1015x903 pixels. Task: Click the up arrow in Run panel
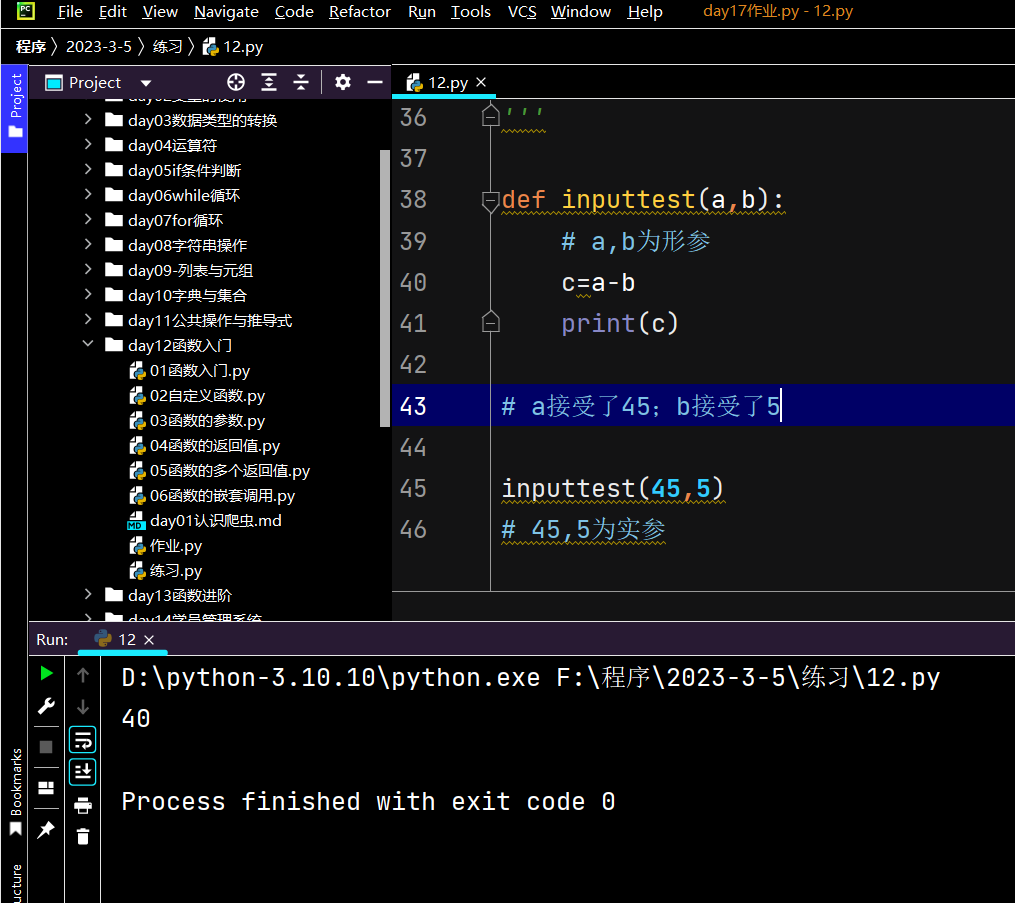tap(83, 675)
